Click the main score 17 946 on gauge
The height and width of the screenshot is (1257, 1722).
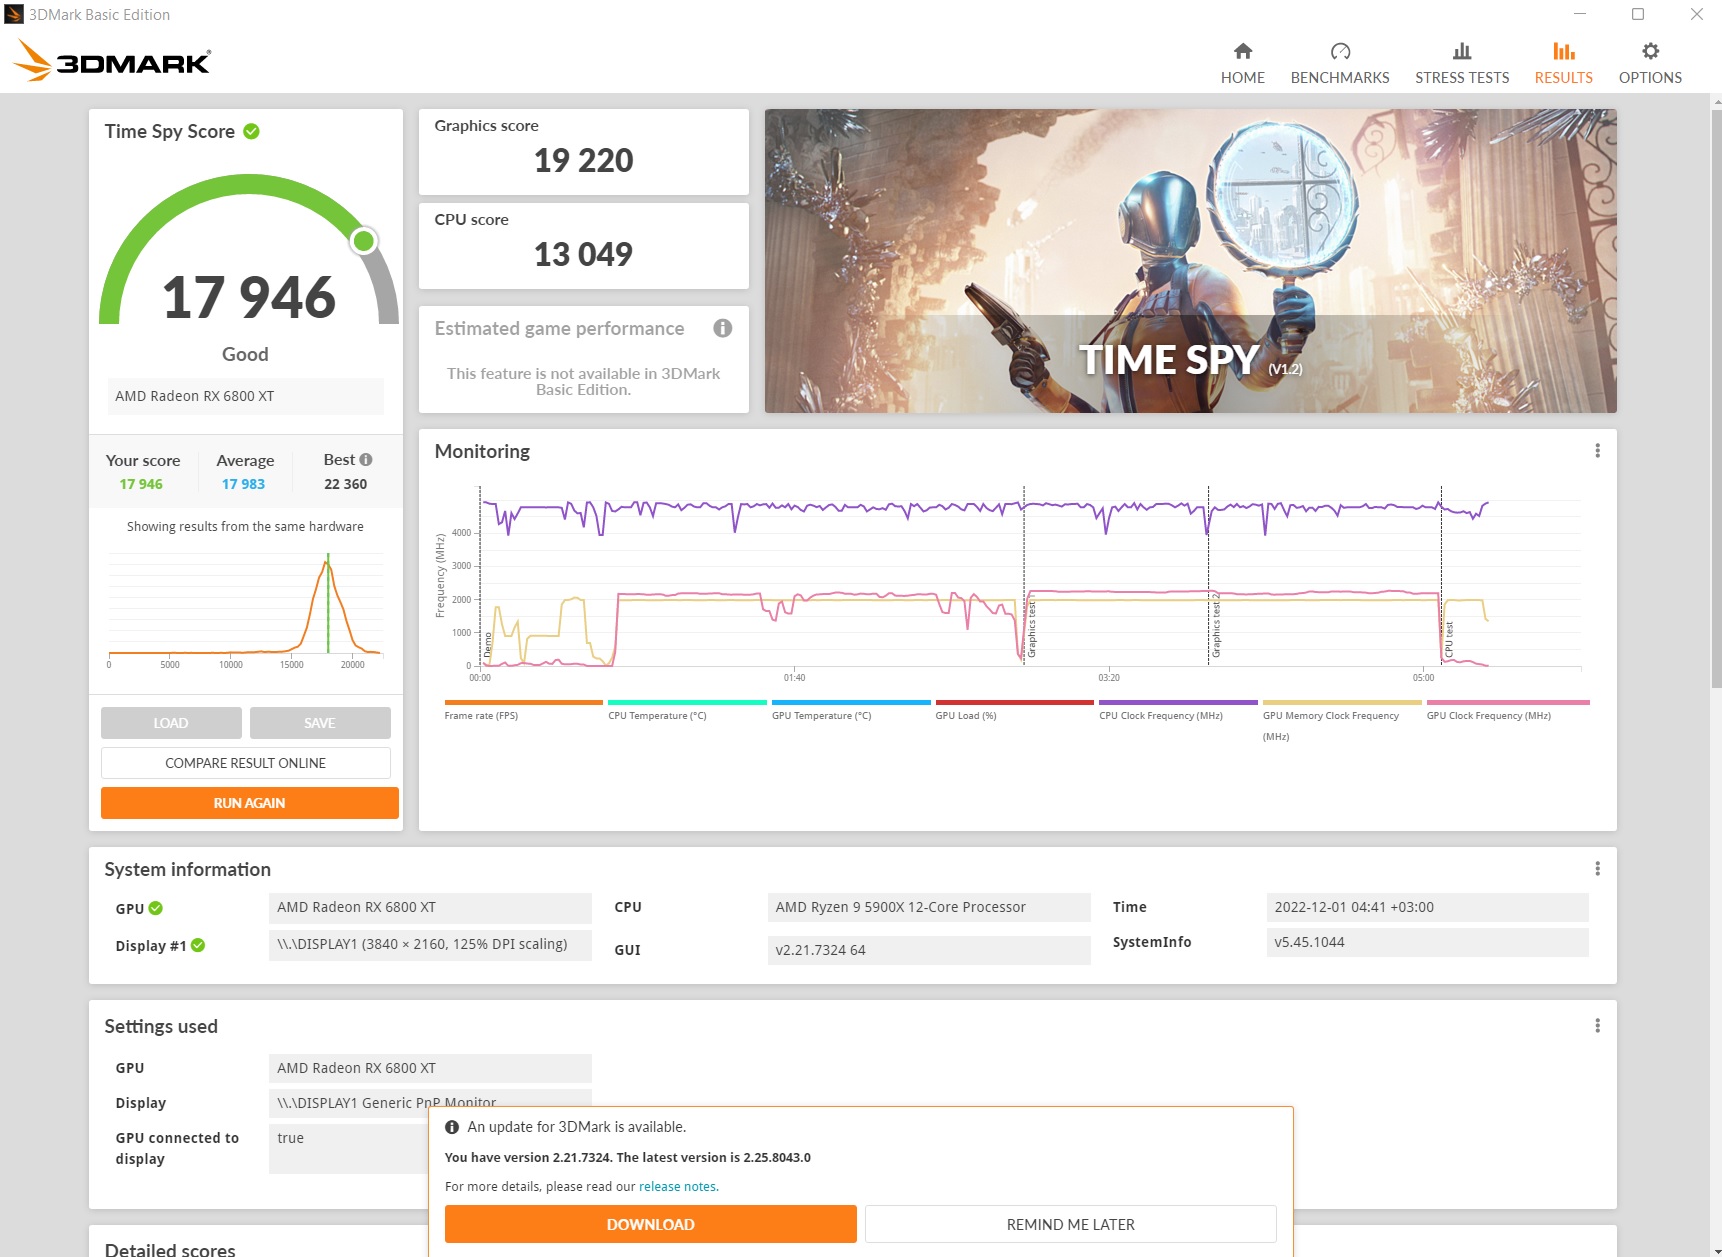click(x=249, y=297)
